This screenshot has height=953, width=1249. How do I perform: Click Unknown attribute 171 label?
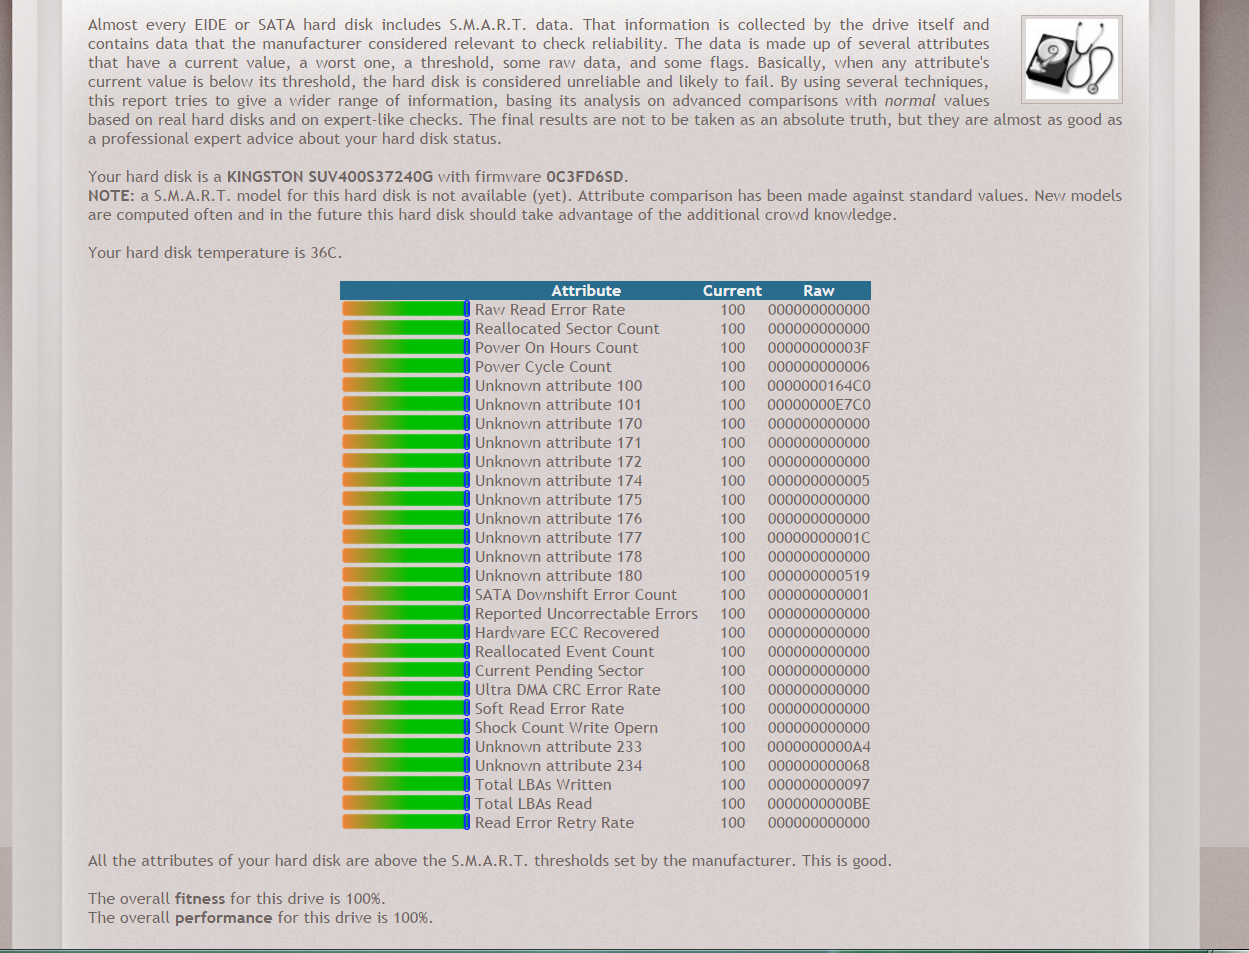point(558,443)
